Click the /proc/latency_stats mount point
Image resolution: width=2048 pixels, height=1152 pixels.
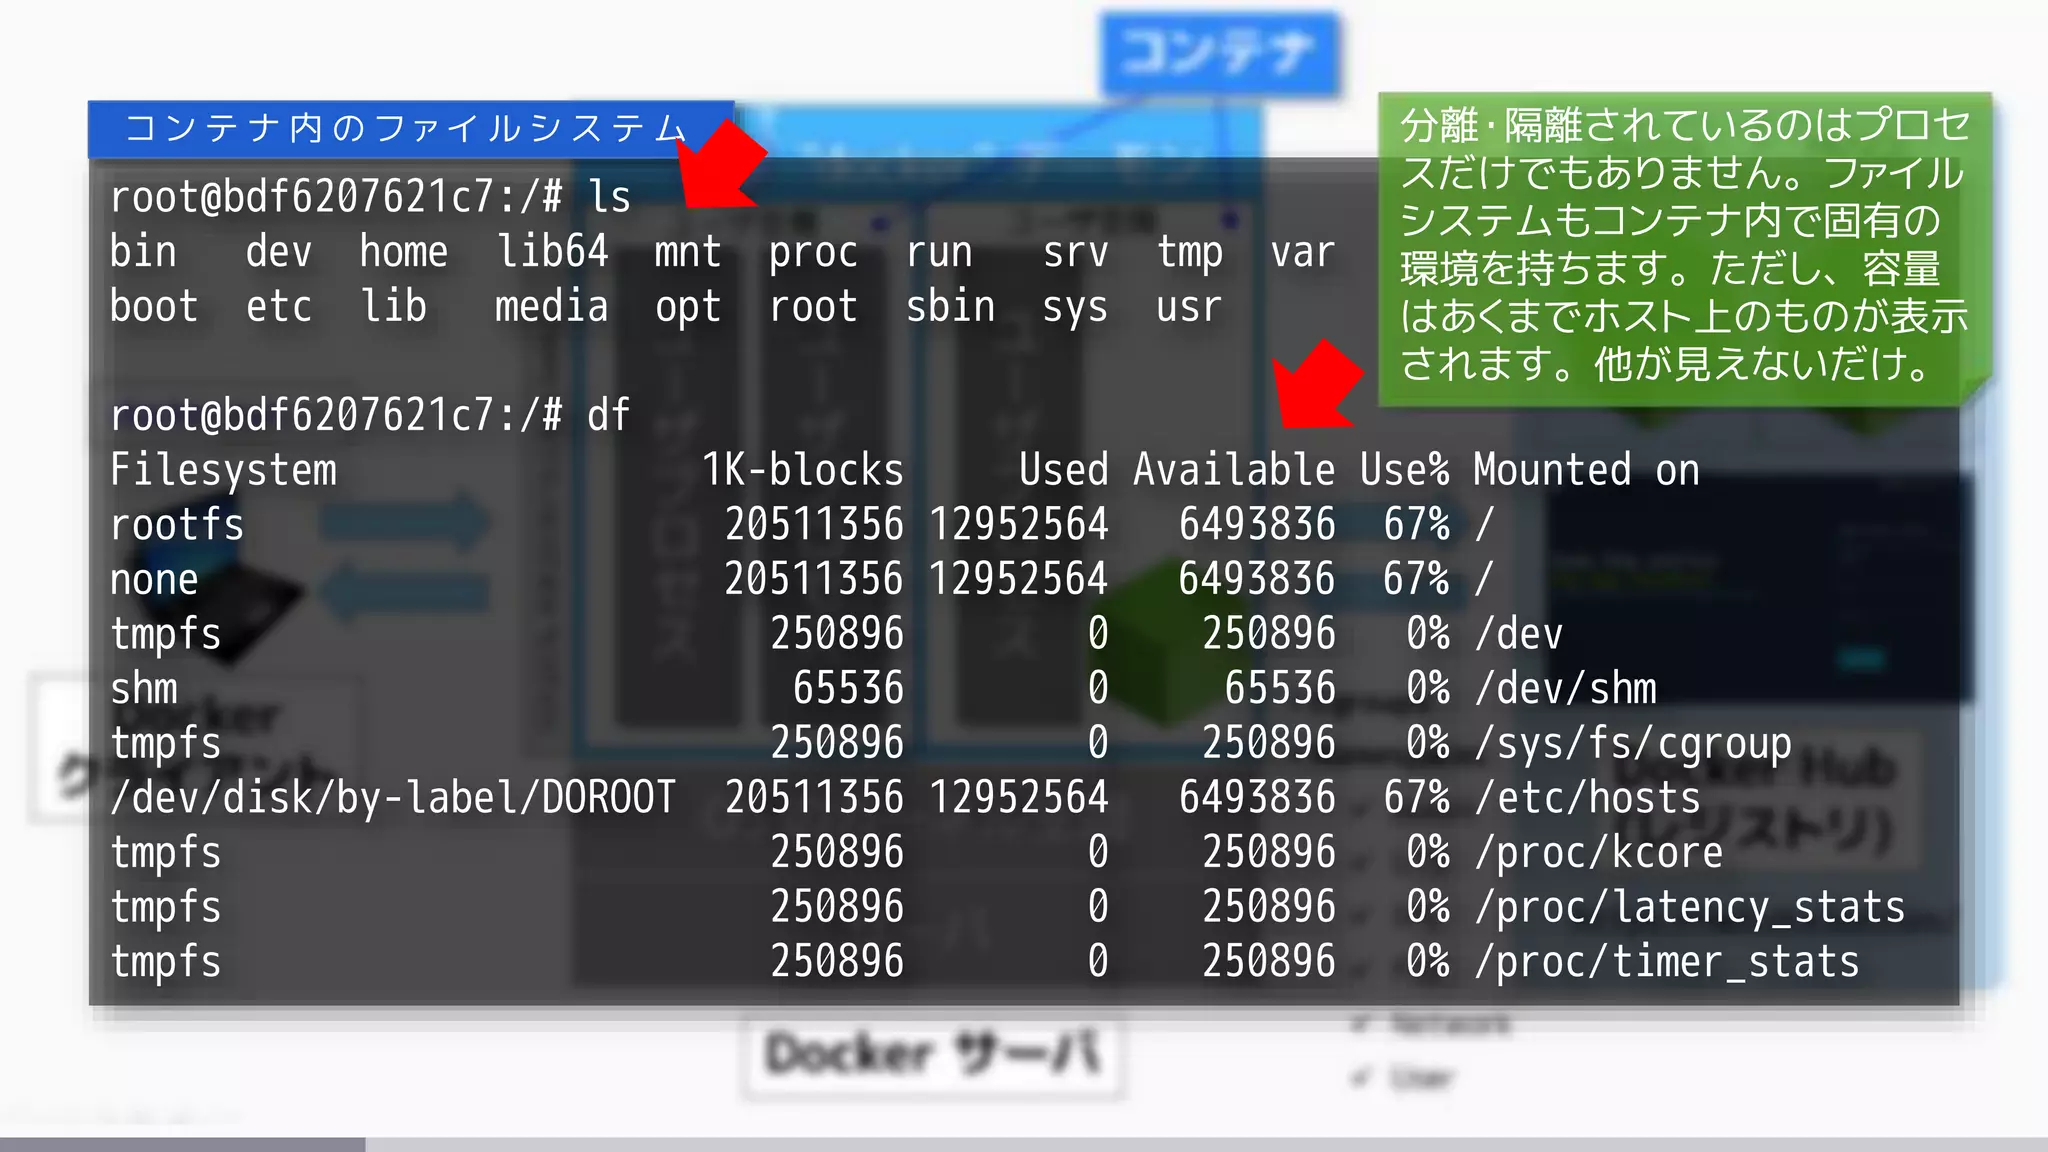(1690, 909)
